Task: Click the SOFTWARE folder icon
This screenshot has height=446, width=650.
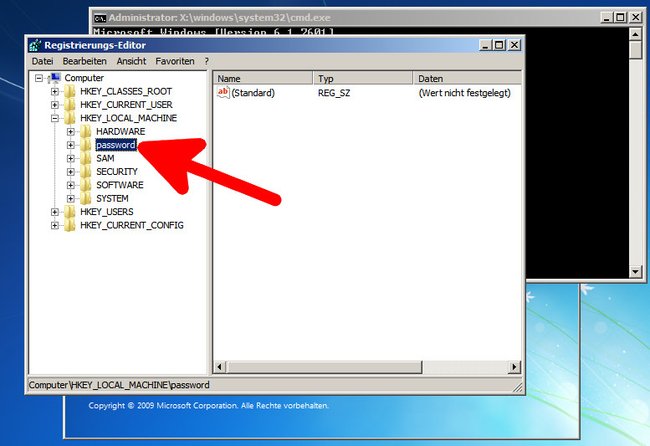Action: [85, 185]
